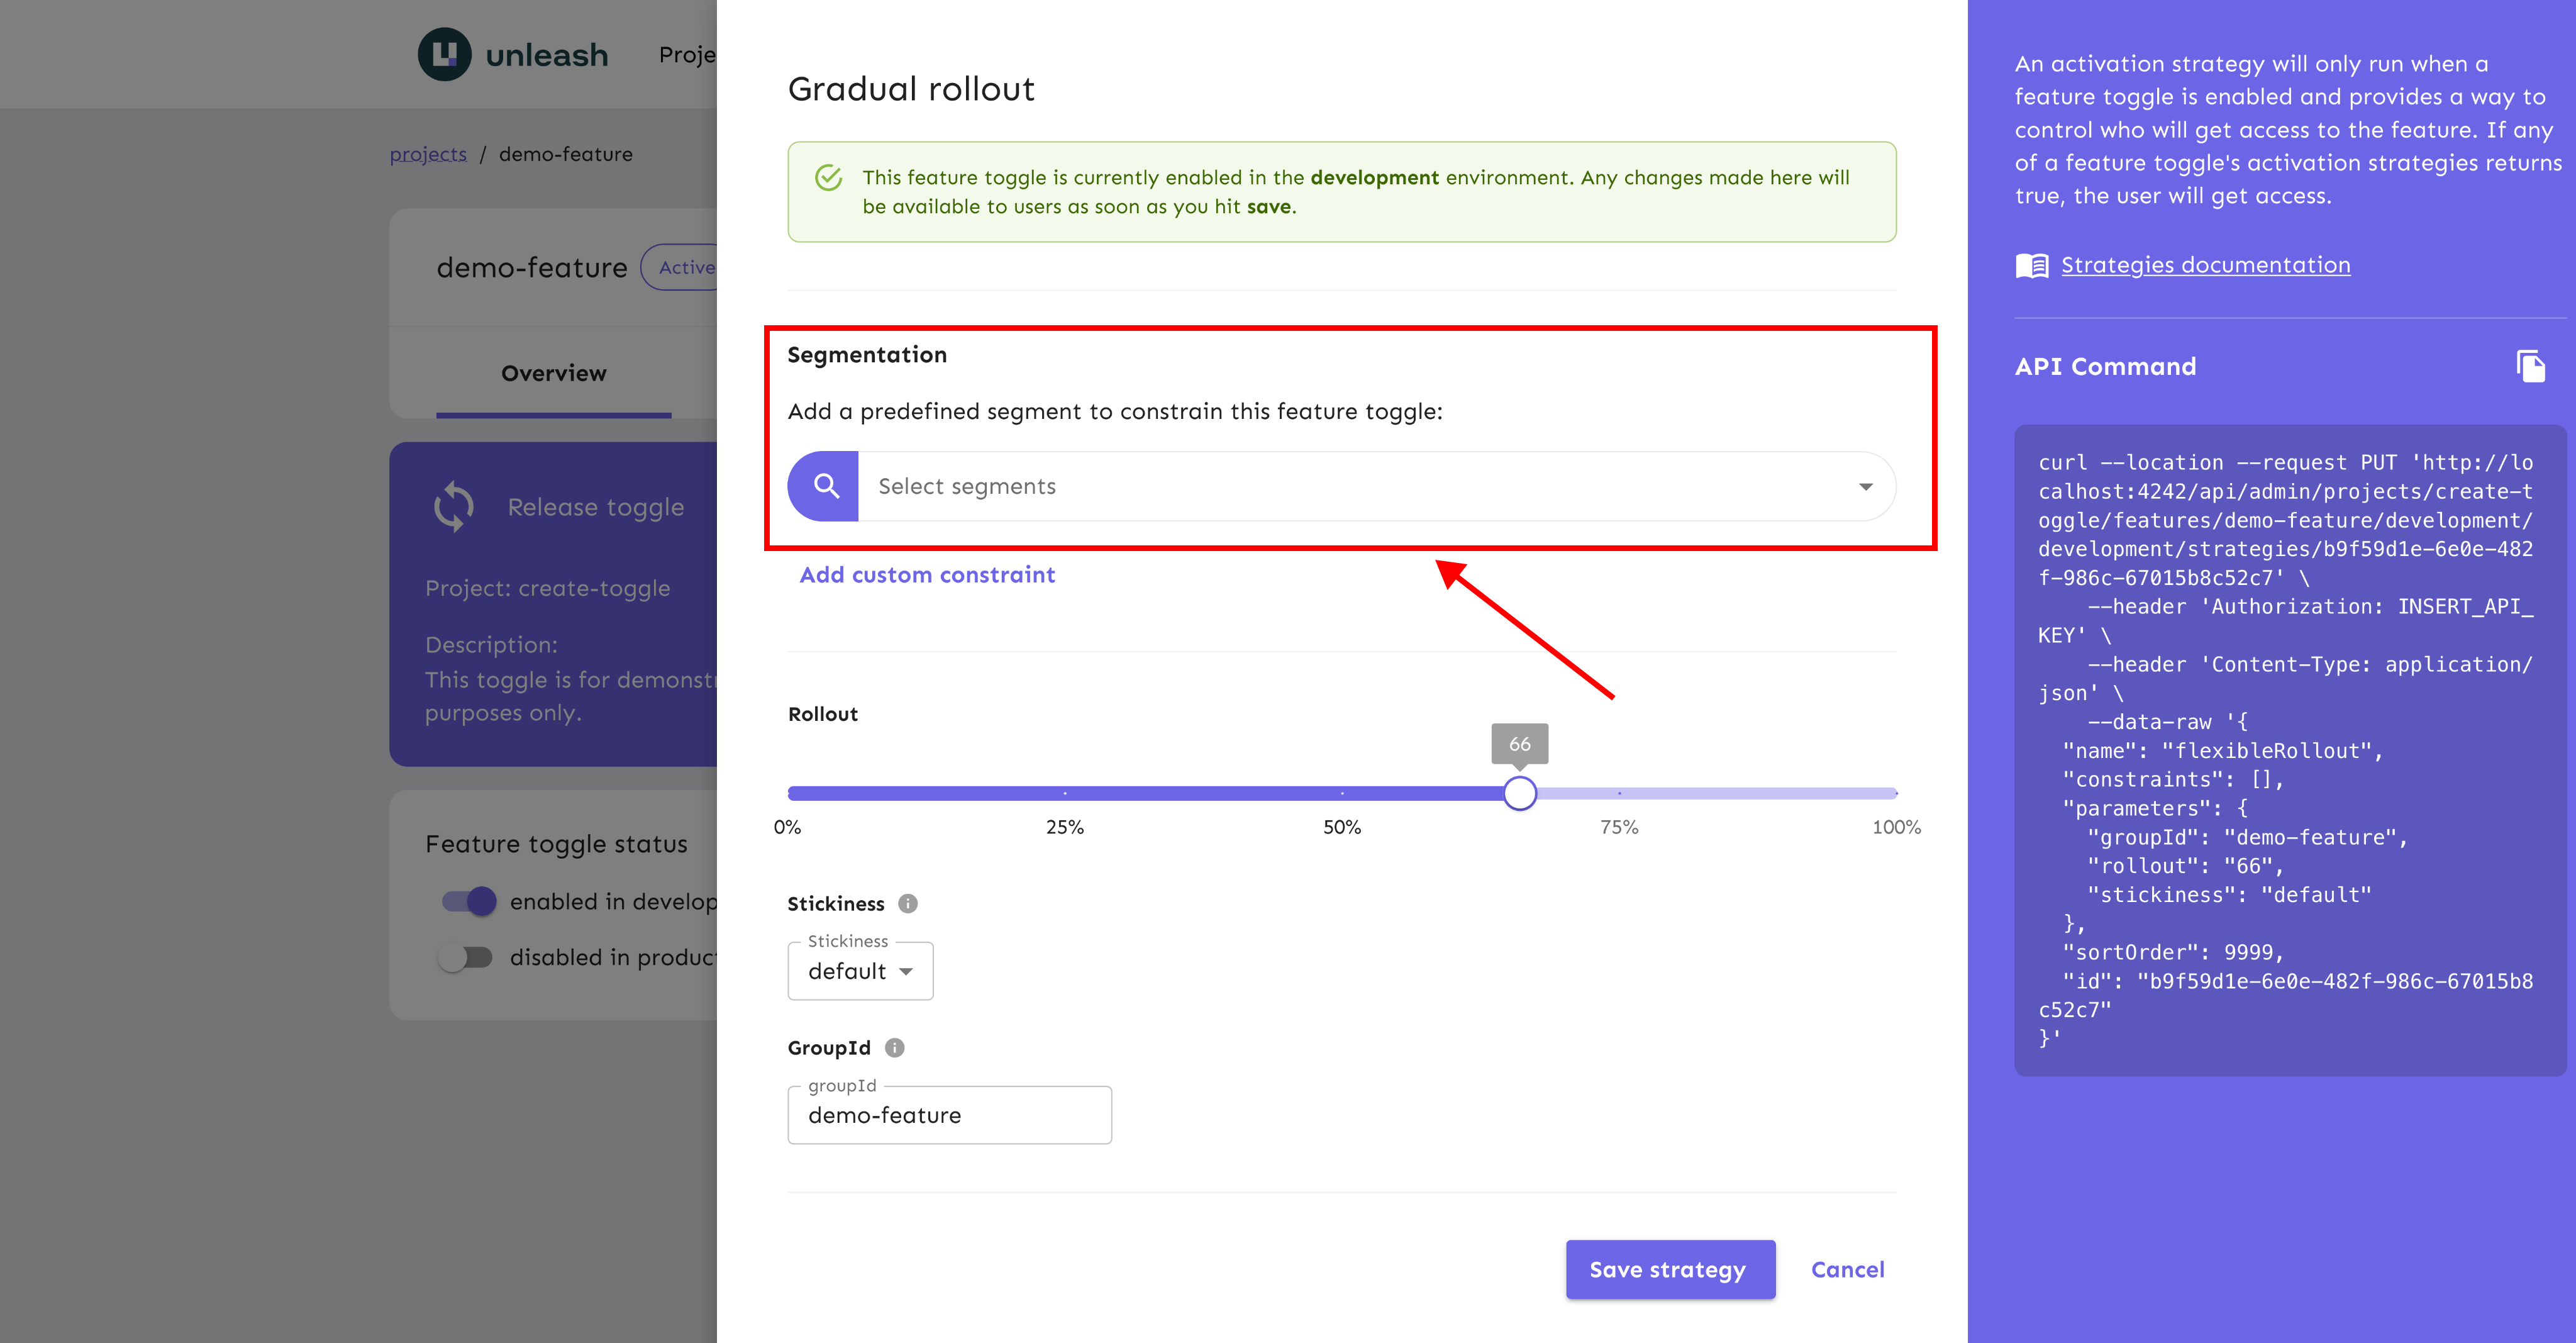Open the Select segments dropdown arrow
2576x1343 pixels.
coord(1865,486)
